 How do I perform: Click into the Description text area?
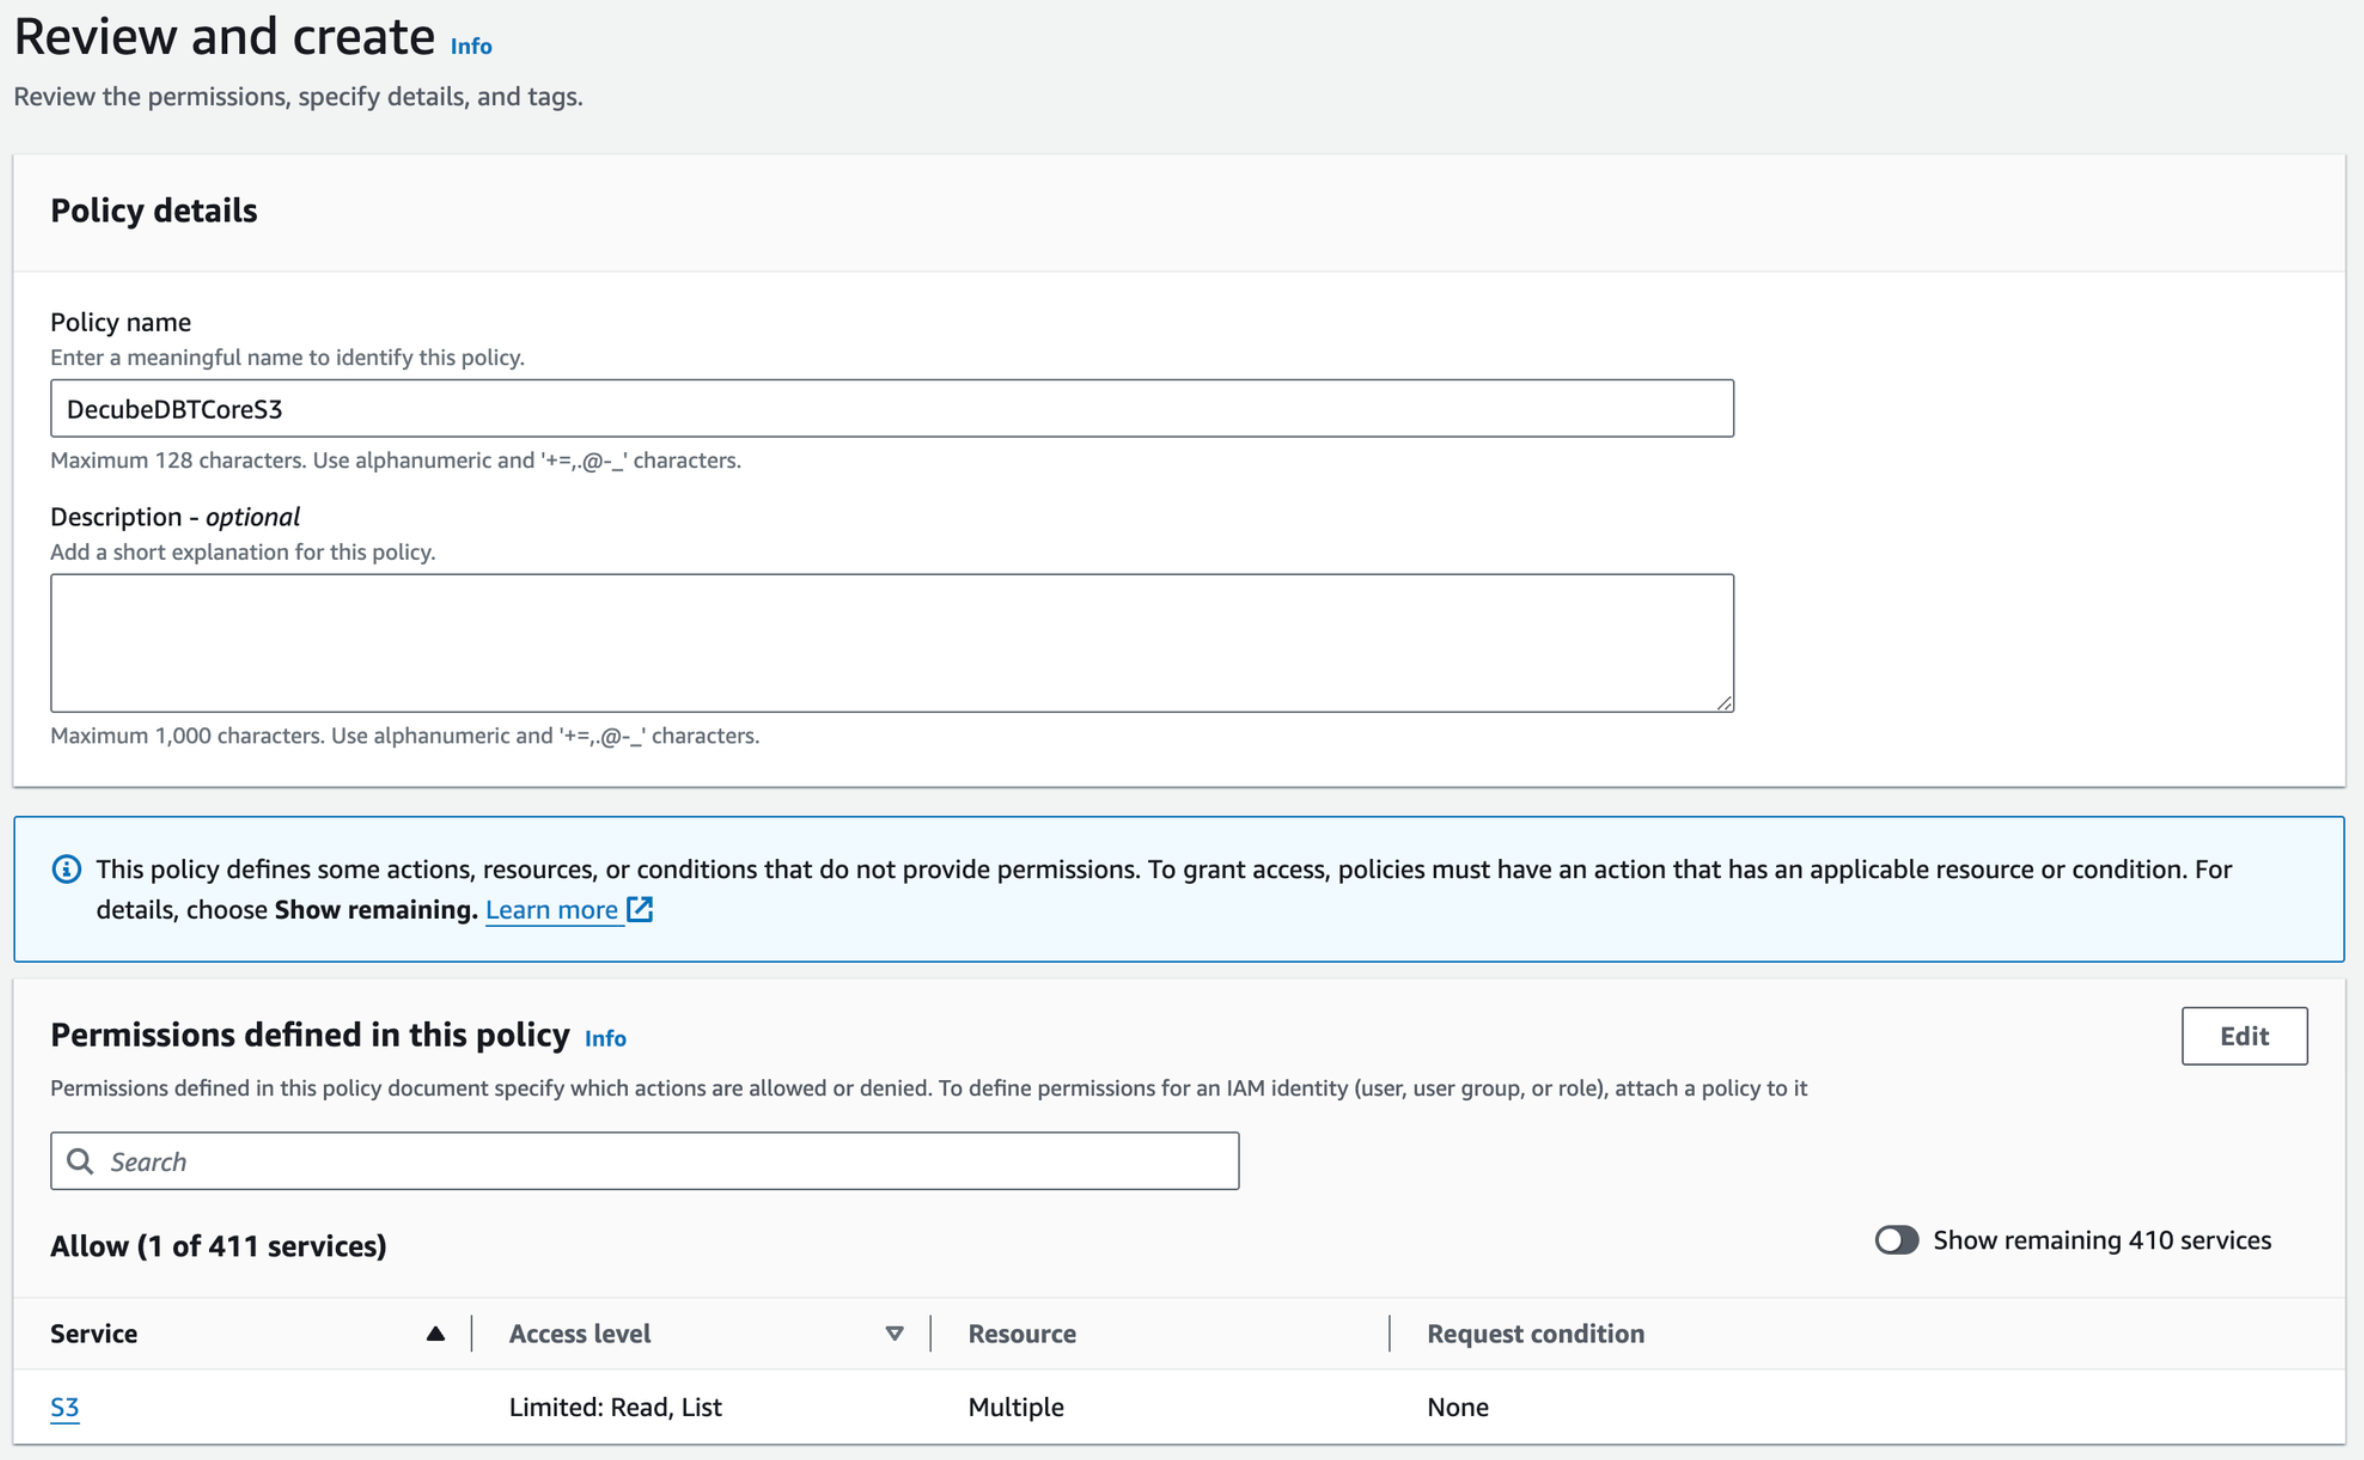click(x=891, y=642)
